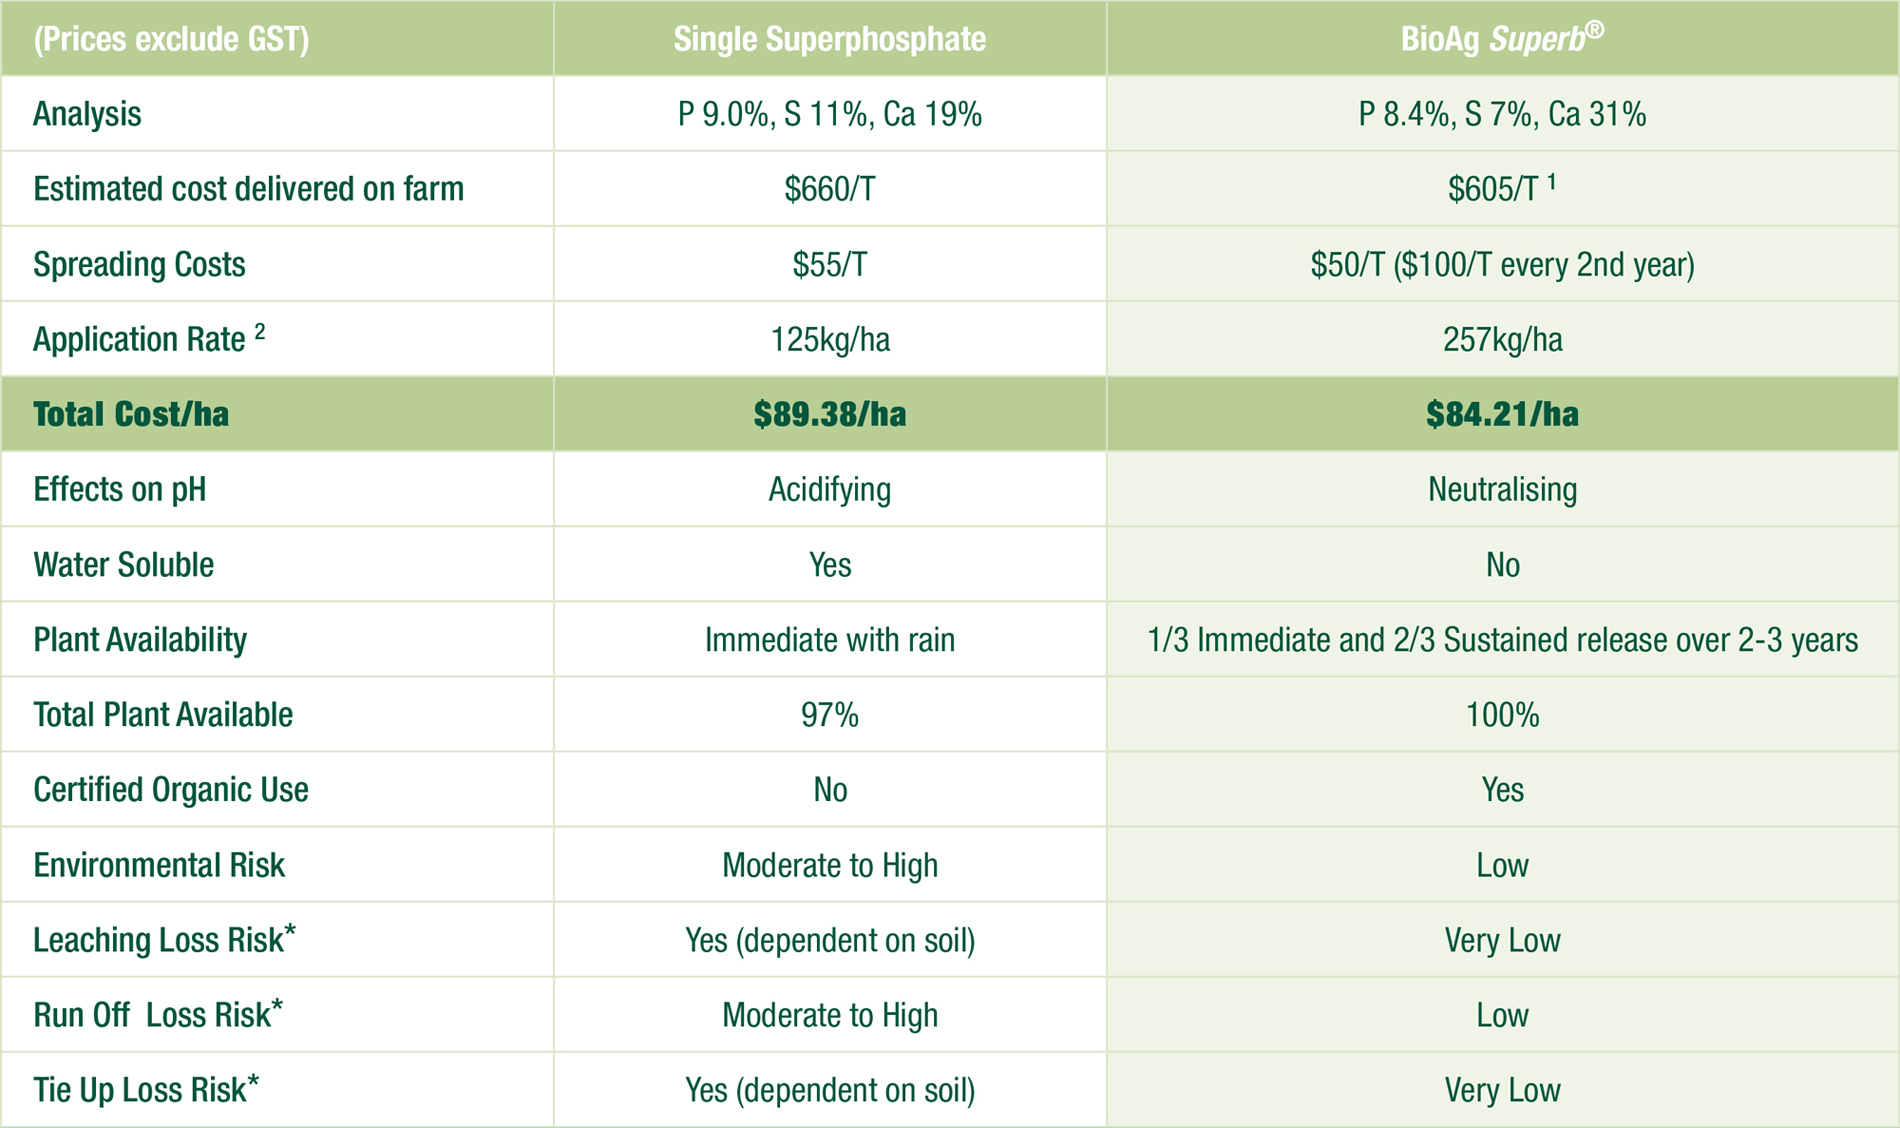The height and width of the screenshot is (1128, 1900).
Task: Click the Neutralising pH effect cell
Action: [x=1501, y=489]
